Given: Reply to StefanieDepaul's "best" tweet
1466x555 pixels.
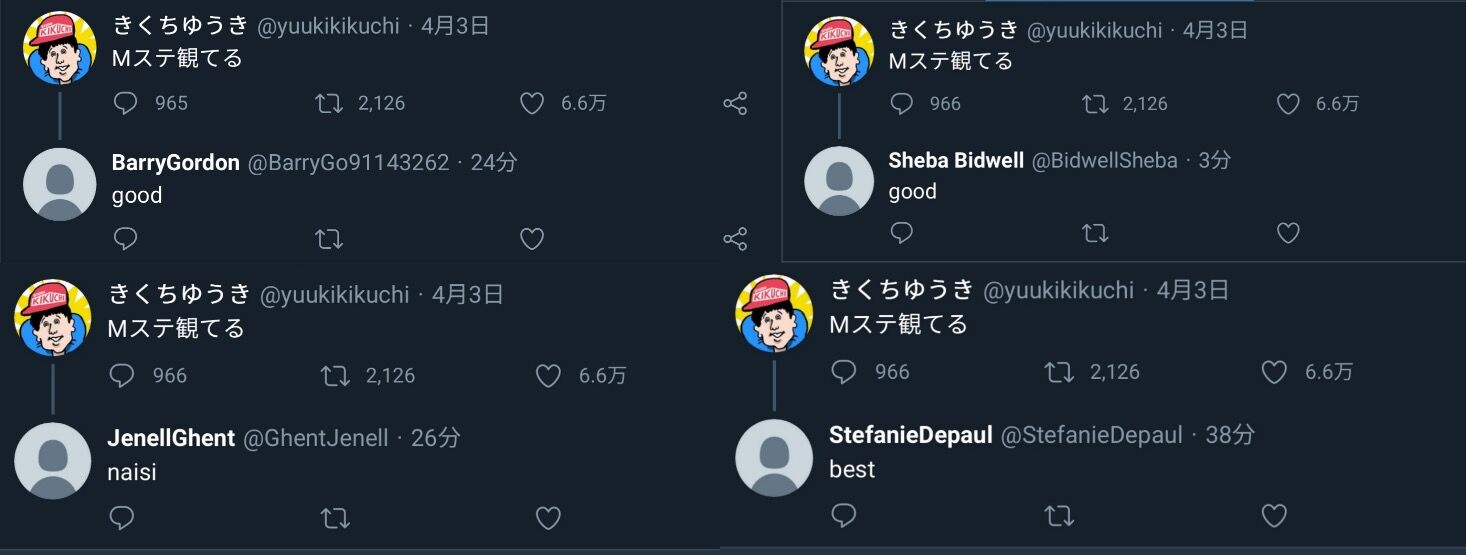Looking at the screenshot, I should pyautogui.click(x=844, y=515).
